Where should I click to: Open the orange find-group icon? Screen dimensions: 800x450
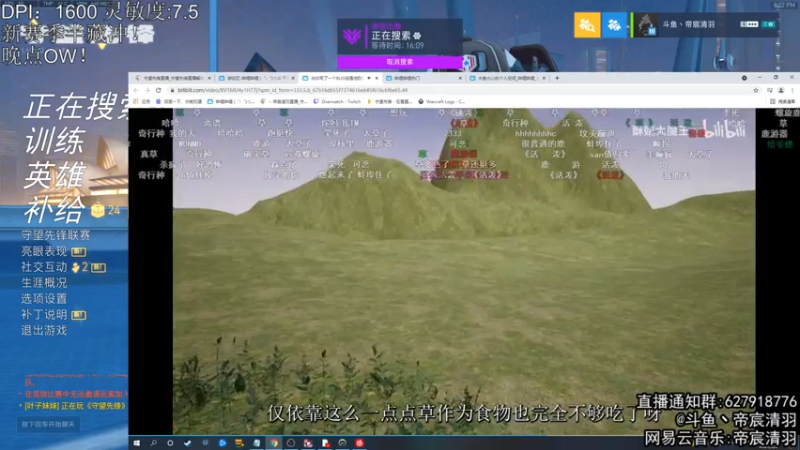tap(587, 24)
